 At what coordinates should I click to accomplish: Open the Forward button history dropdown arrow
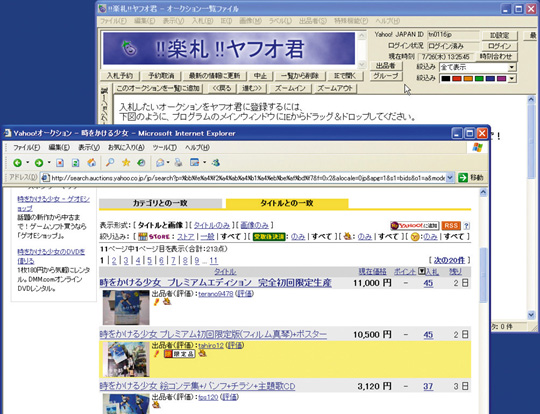49,163
